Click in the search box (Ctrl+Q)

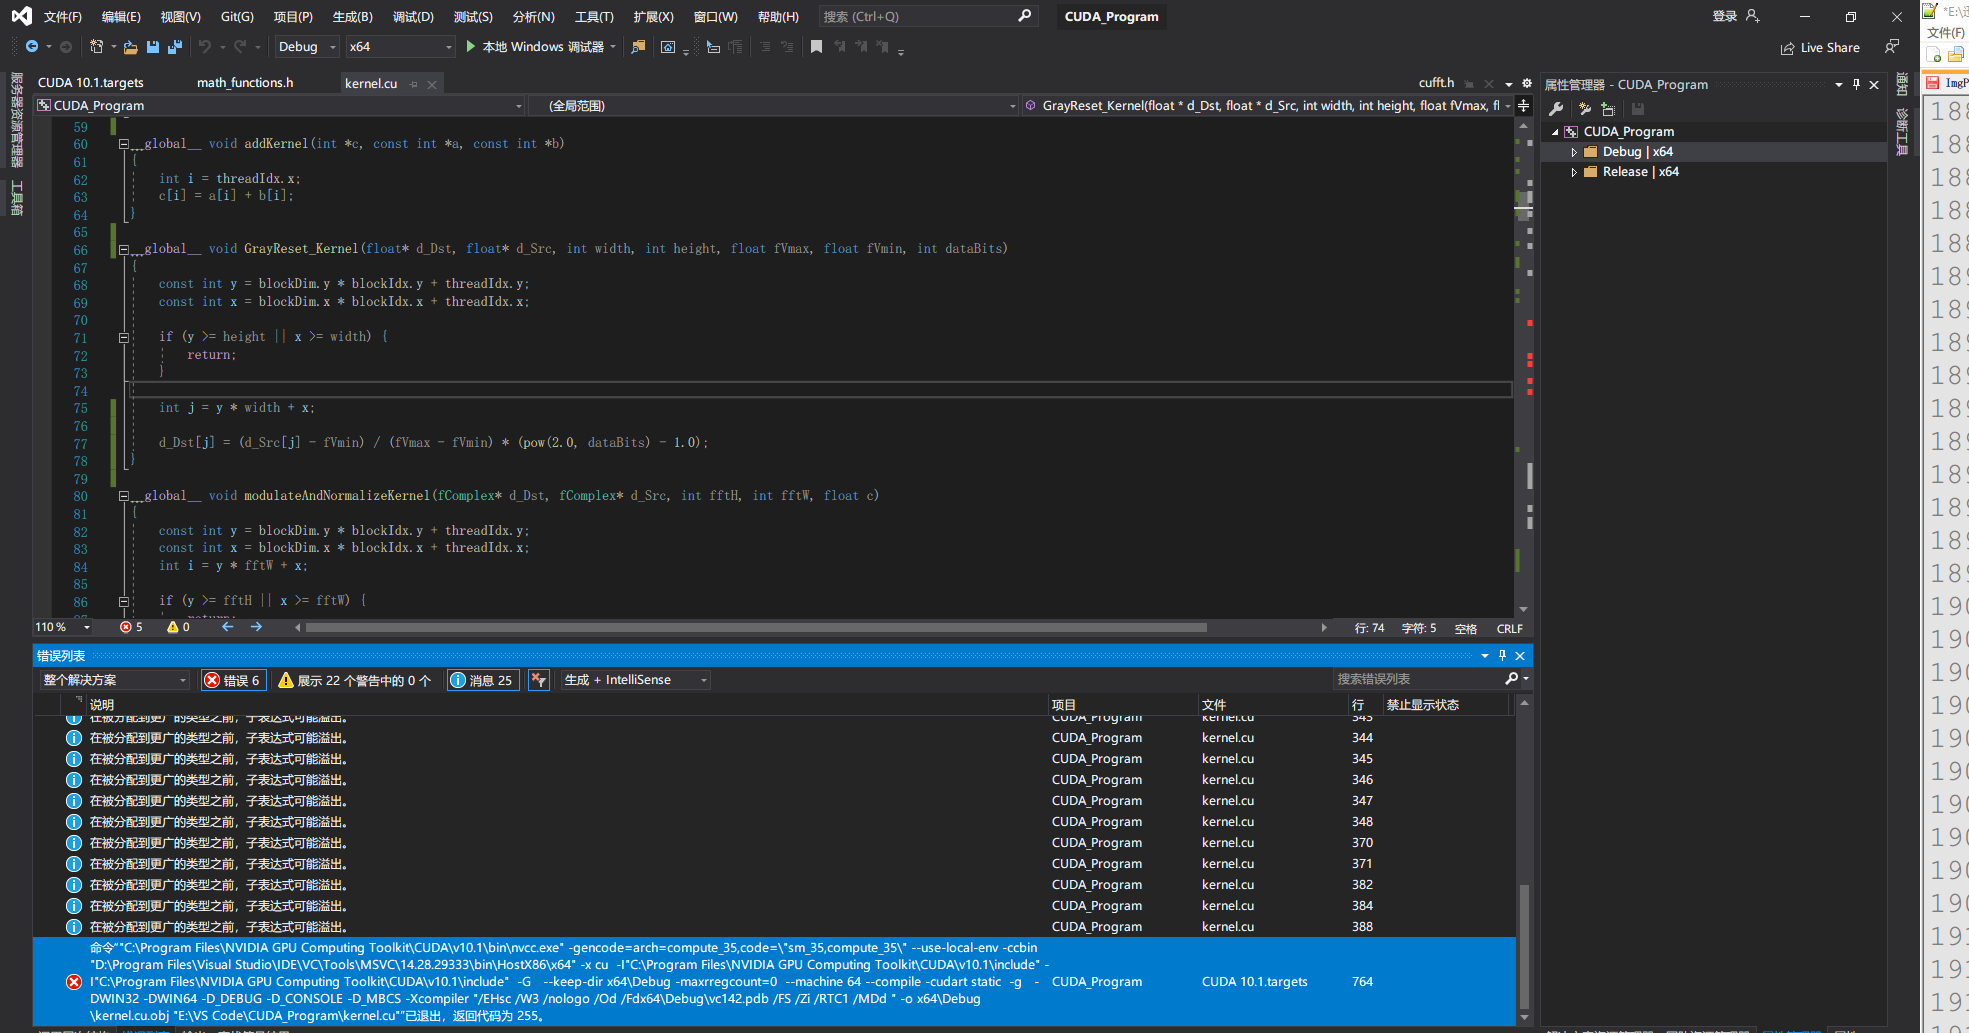[x=926, y=16]
